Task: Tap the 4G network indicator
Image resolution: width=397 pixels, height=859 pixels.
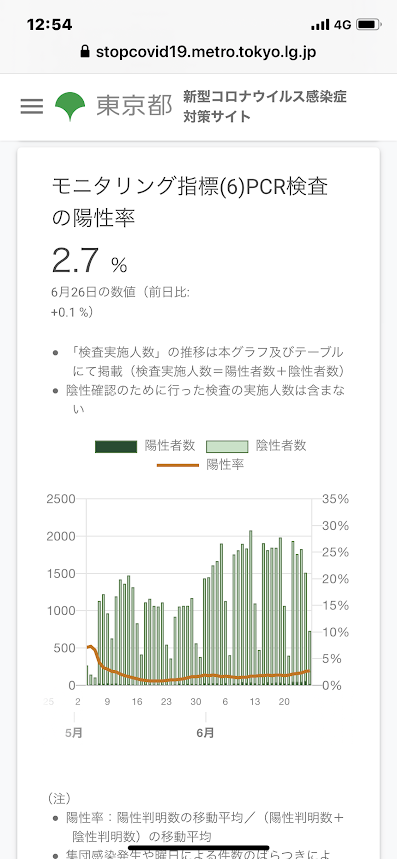Action: click(342, 25)
